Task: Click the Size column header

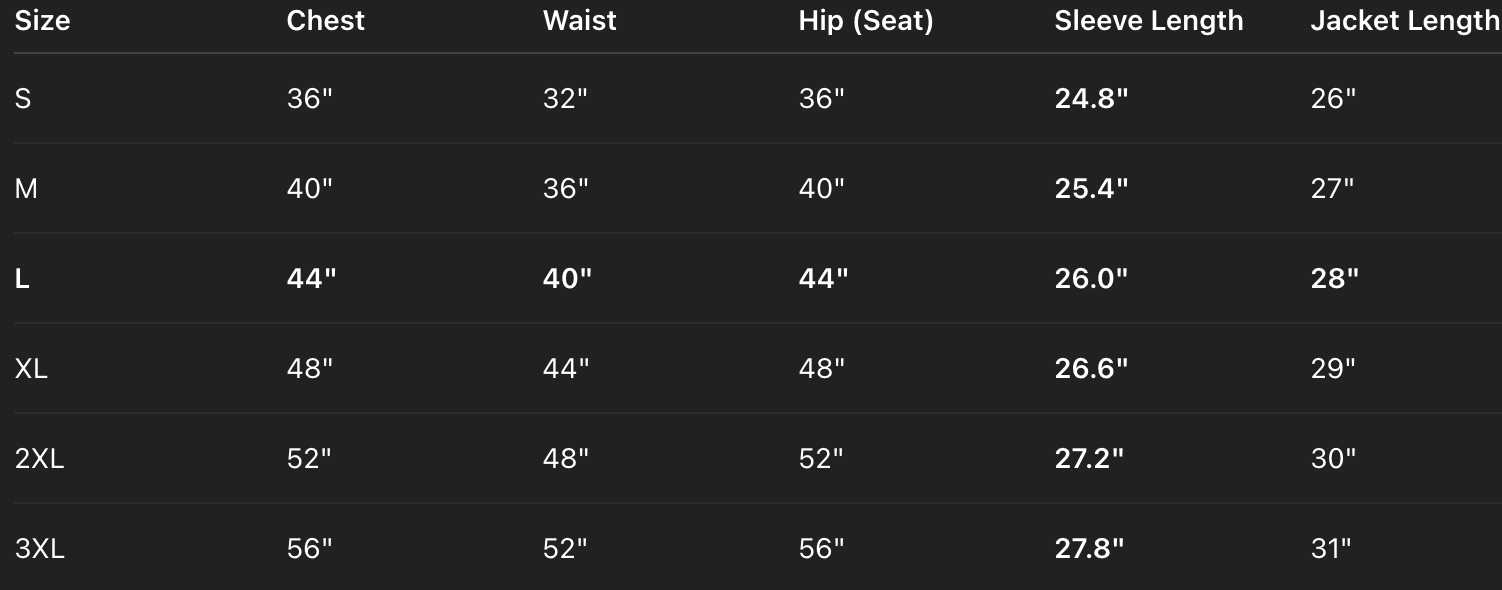Action: click(x=42, y=21)
